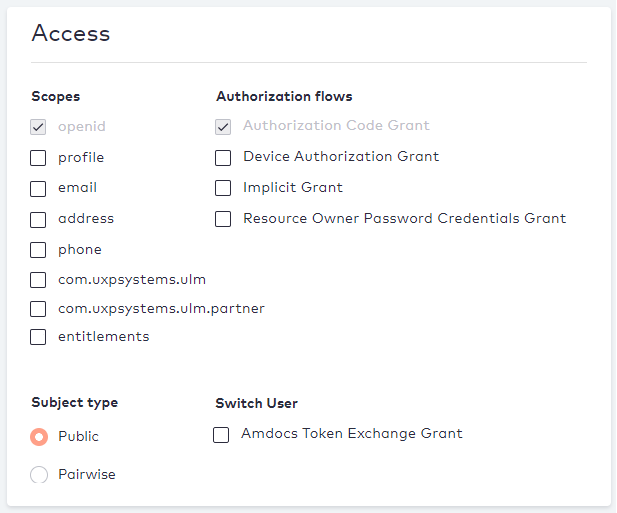The width and height of the screenshot is (617, 513).
Task: Click the 'phone' scope label
Action: tap(80, 250)
